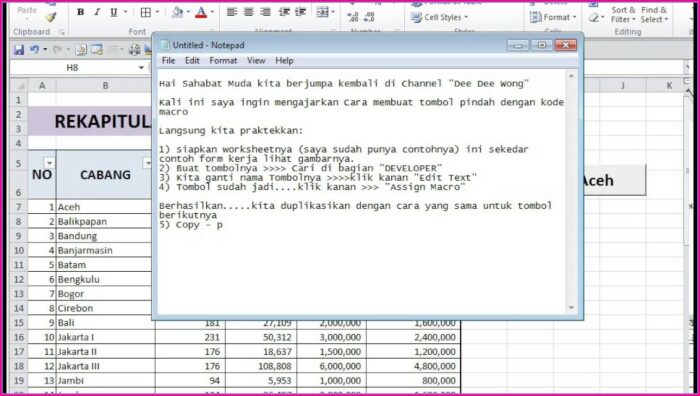Open Notepad View menu
Screen dimensions: 700x396
(256, 61)
